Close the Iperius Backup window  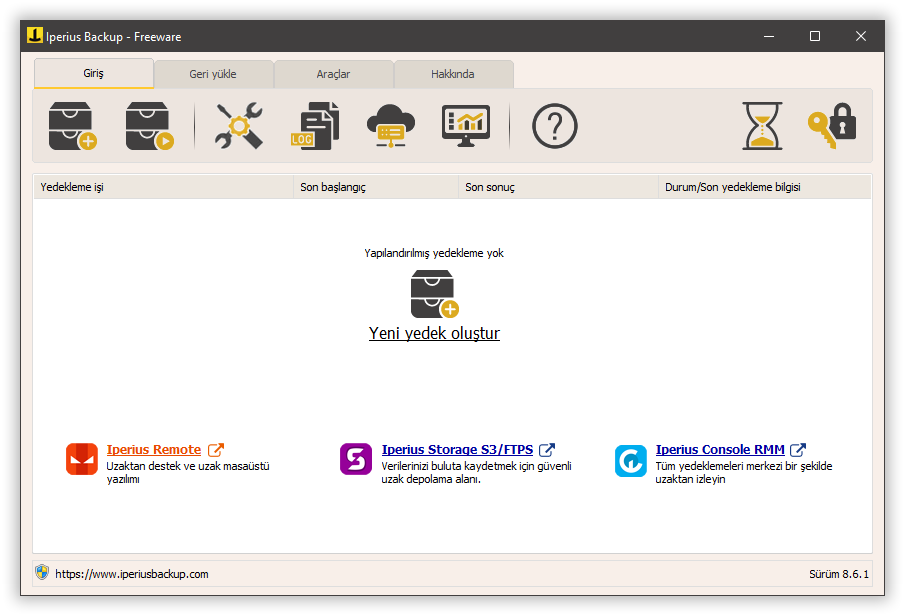(x=861, y=36)
